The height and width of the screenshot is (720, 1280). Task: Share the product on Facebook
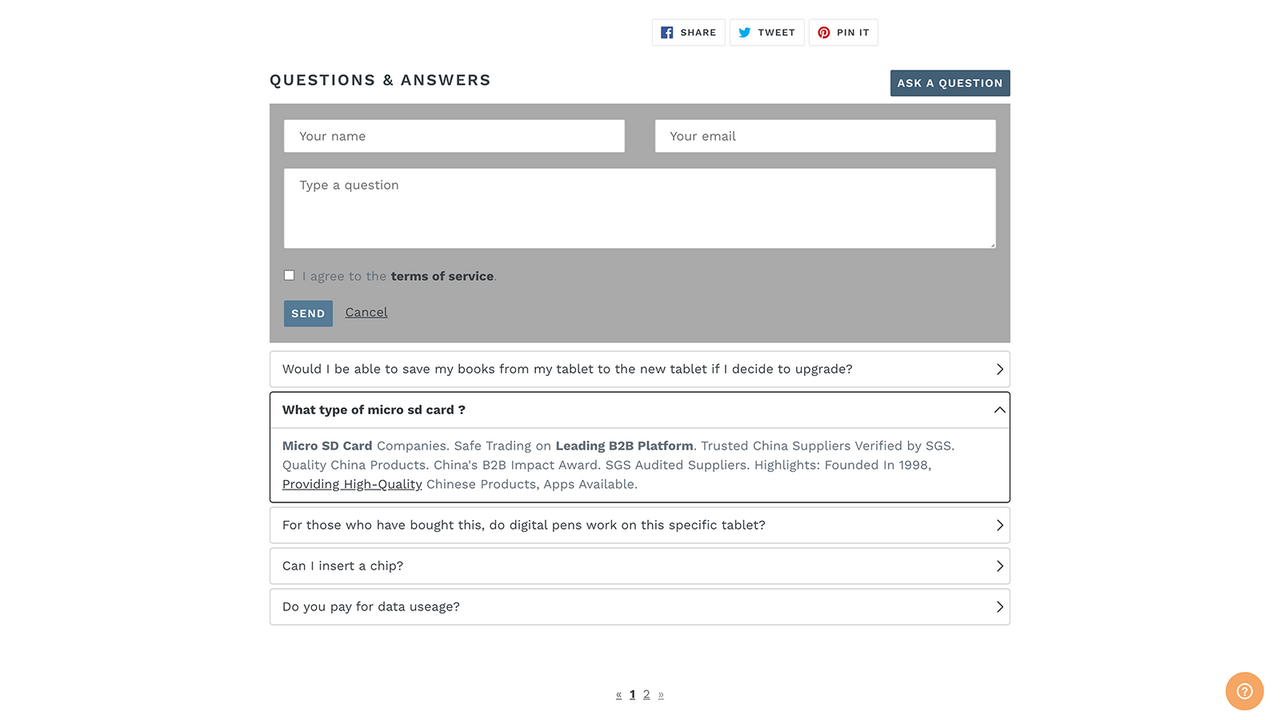pos(688,32)
